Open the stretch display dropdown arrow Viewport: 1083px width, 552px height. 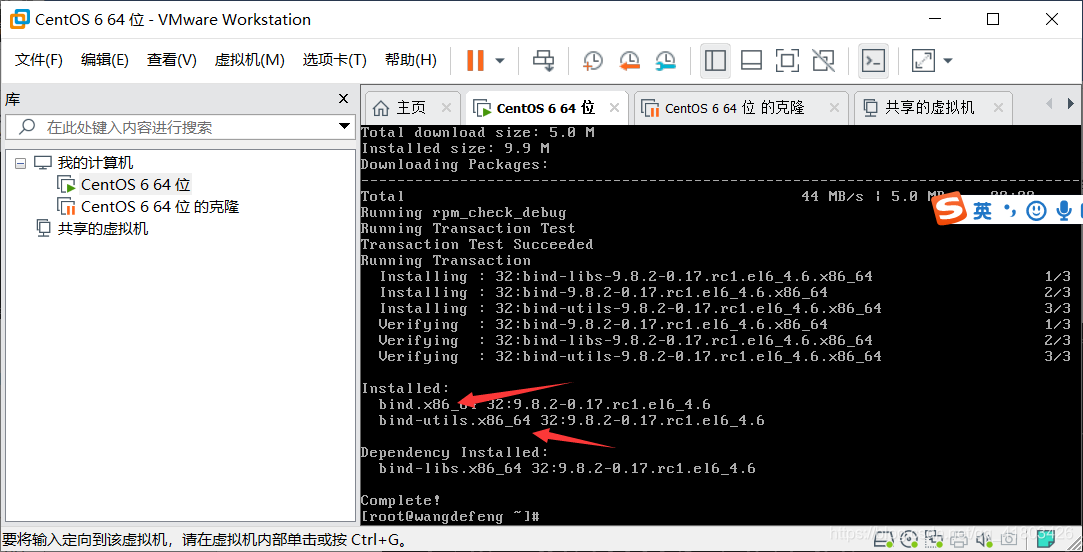click(x=948, y=61)
